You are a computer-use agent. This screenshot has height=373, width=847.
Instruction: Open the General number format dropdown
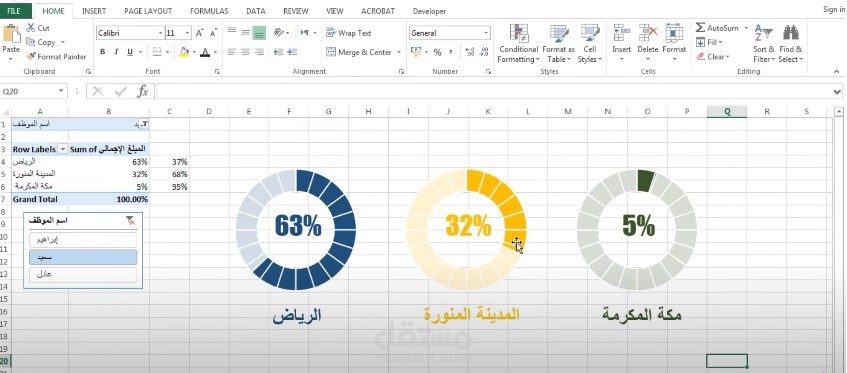tap(487, 33)
